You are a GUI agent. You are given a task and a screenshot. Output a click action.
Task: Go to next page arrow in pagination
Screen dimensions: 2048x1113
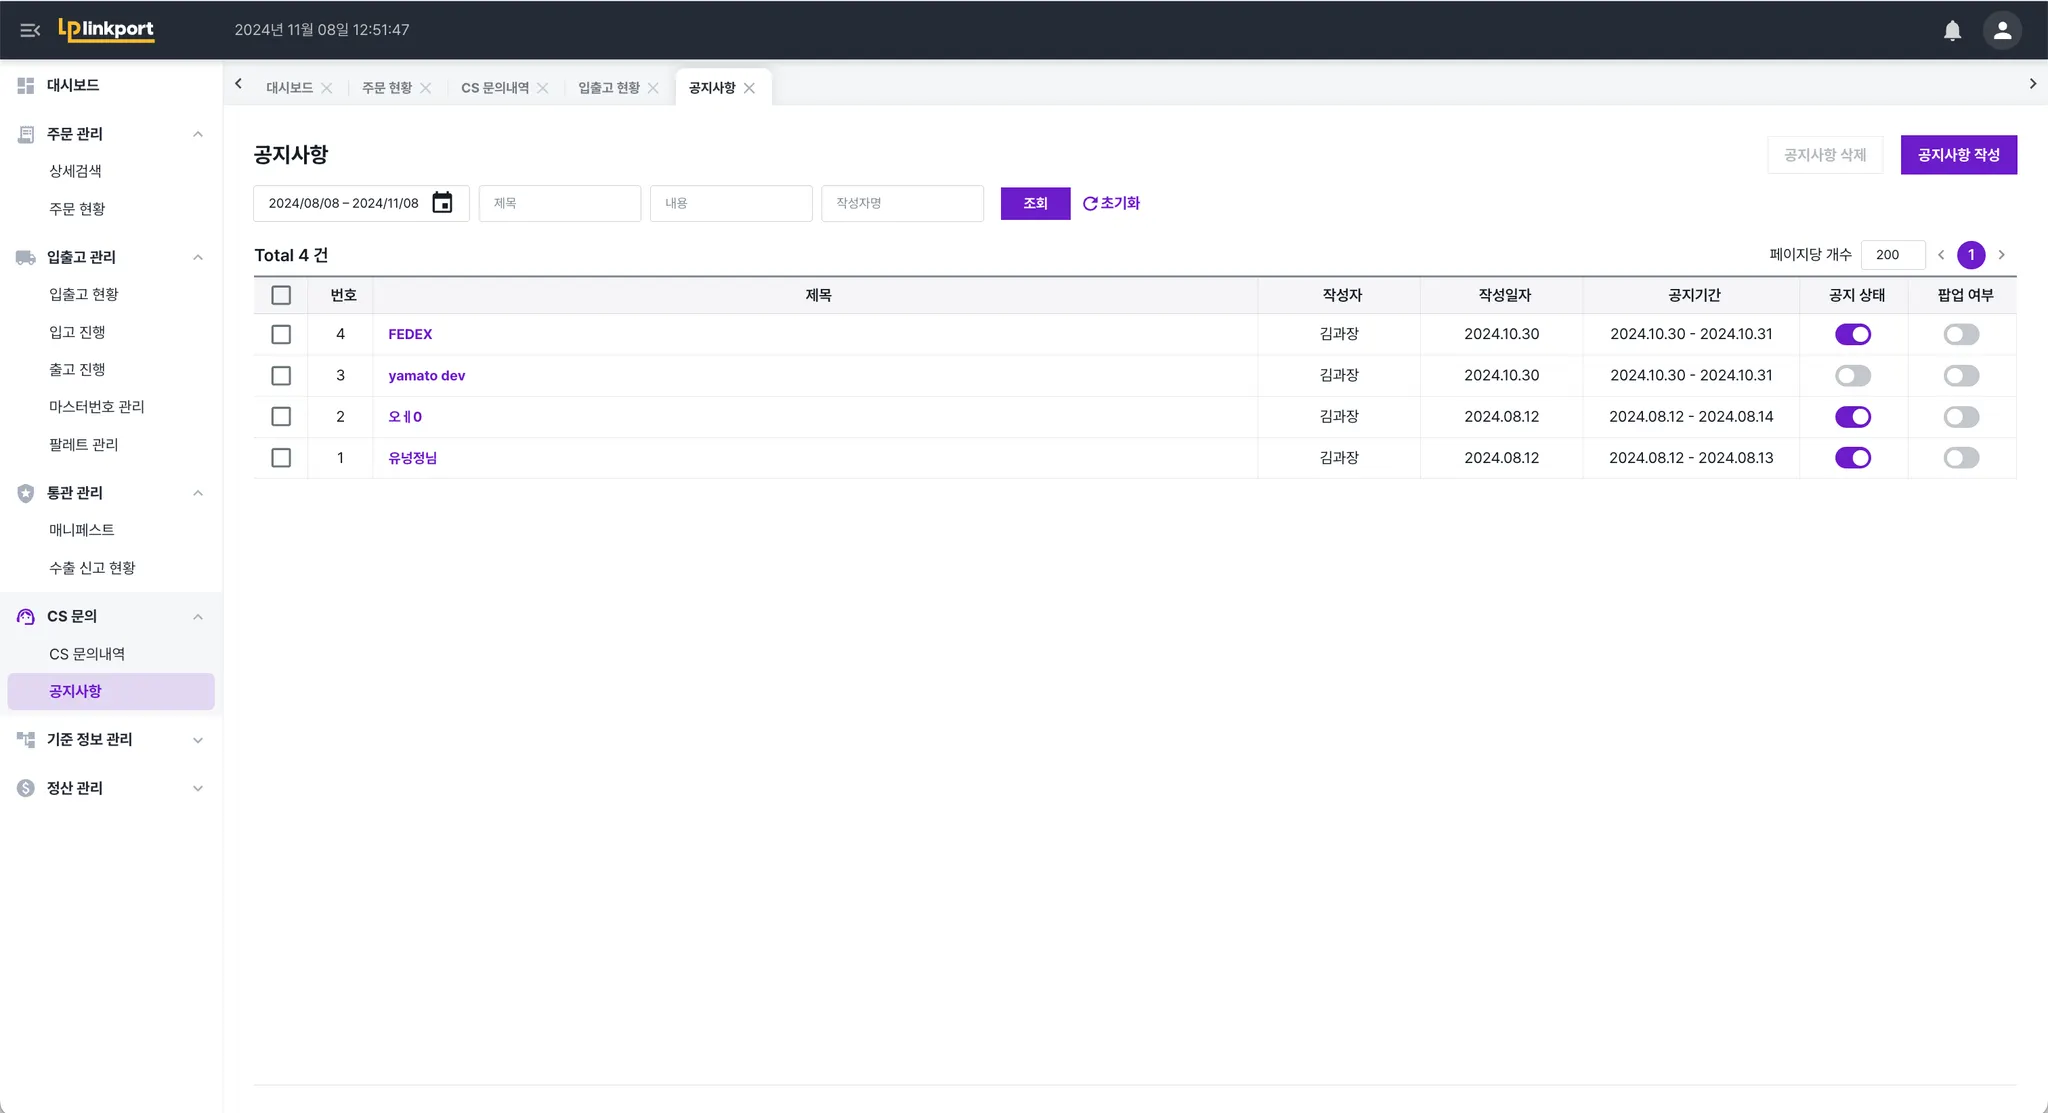pyautogui.click(x=2001, y=255)
